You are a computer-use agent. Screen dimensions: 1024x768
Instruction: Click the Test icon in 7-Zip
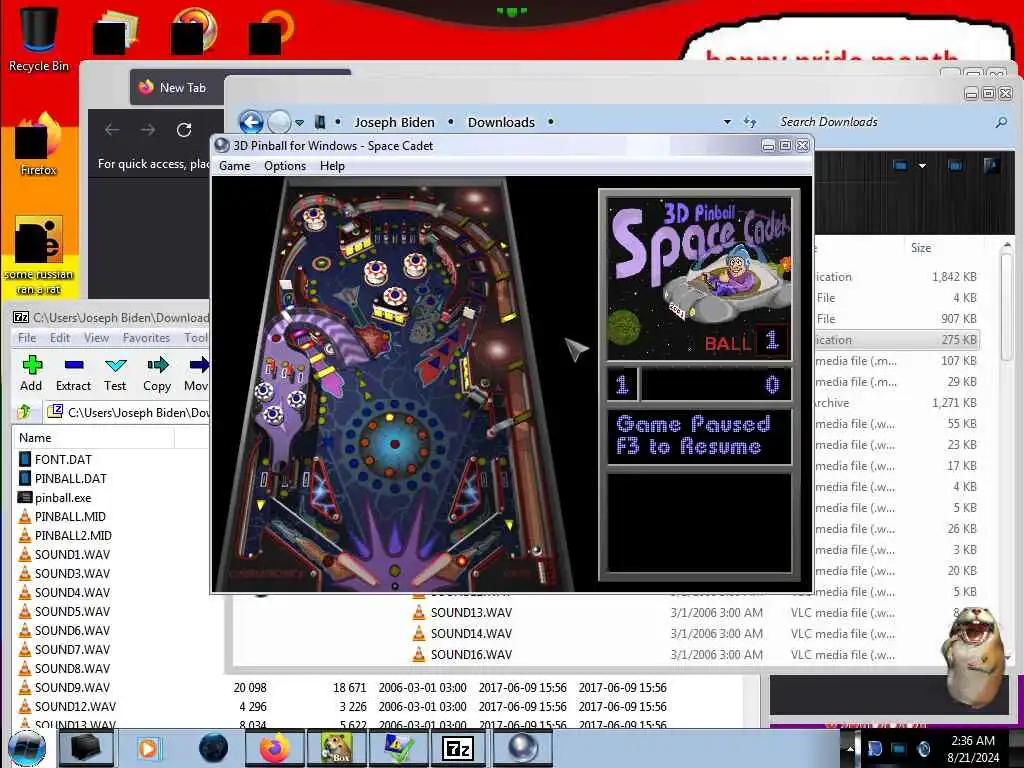(x=116, y=365)
